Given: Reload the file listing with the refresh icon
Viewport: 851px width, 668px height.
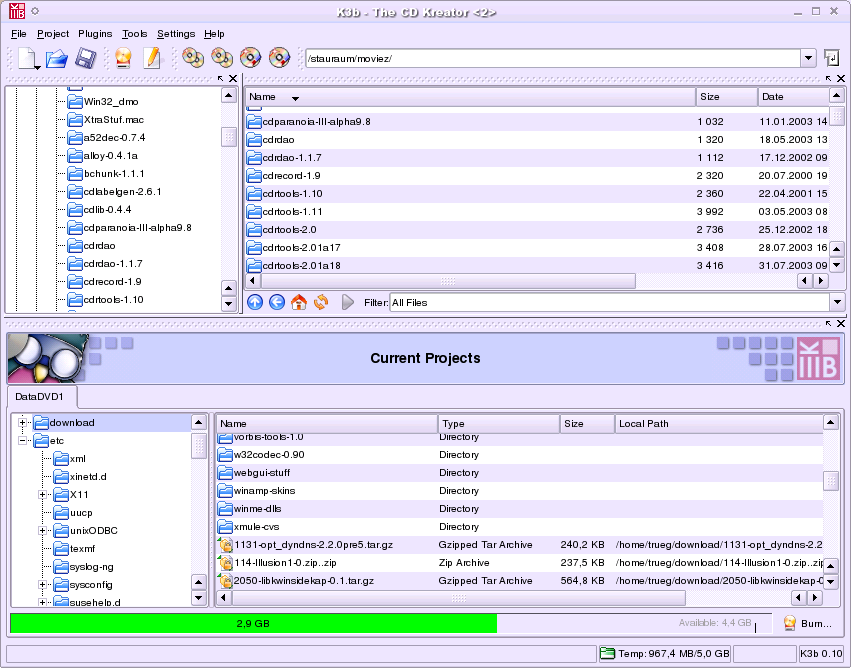Looking at the screenshot, I should [321, 301].
